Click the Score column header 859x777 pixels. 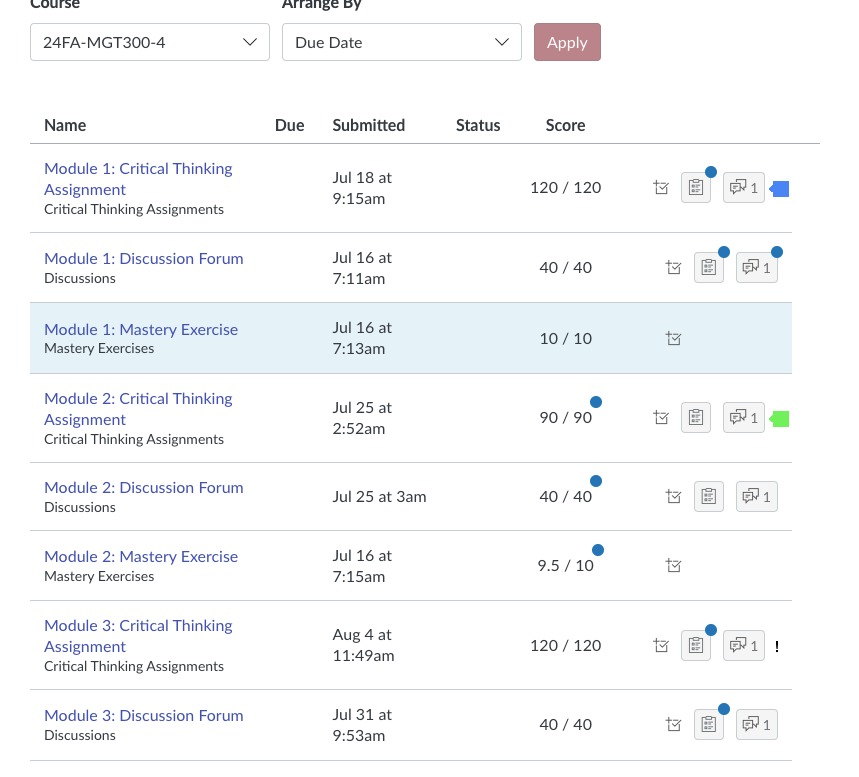point(565,125)
